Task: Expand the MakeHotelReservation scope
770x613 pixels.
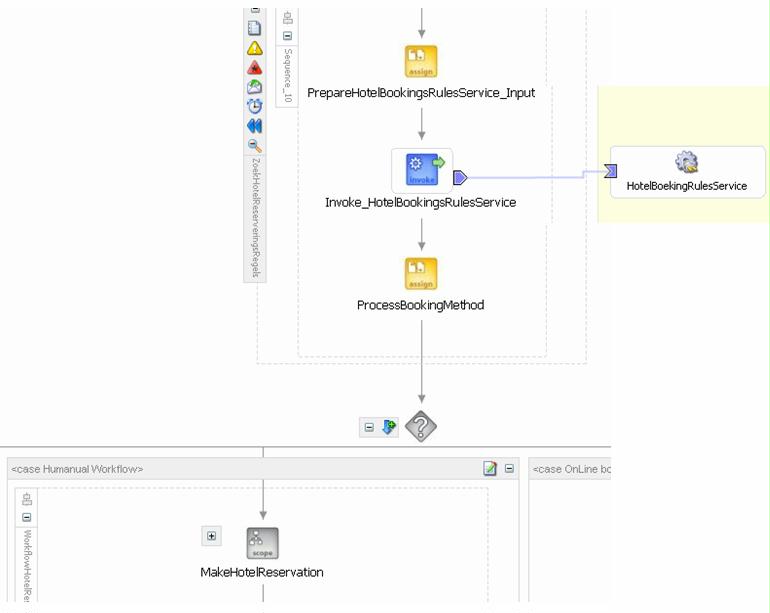Action: pos(212,536)
